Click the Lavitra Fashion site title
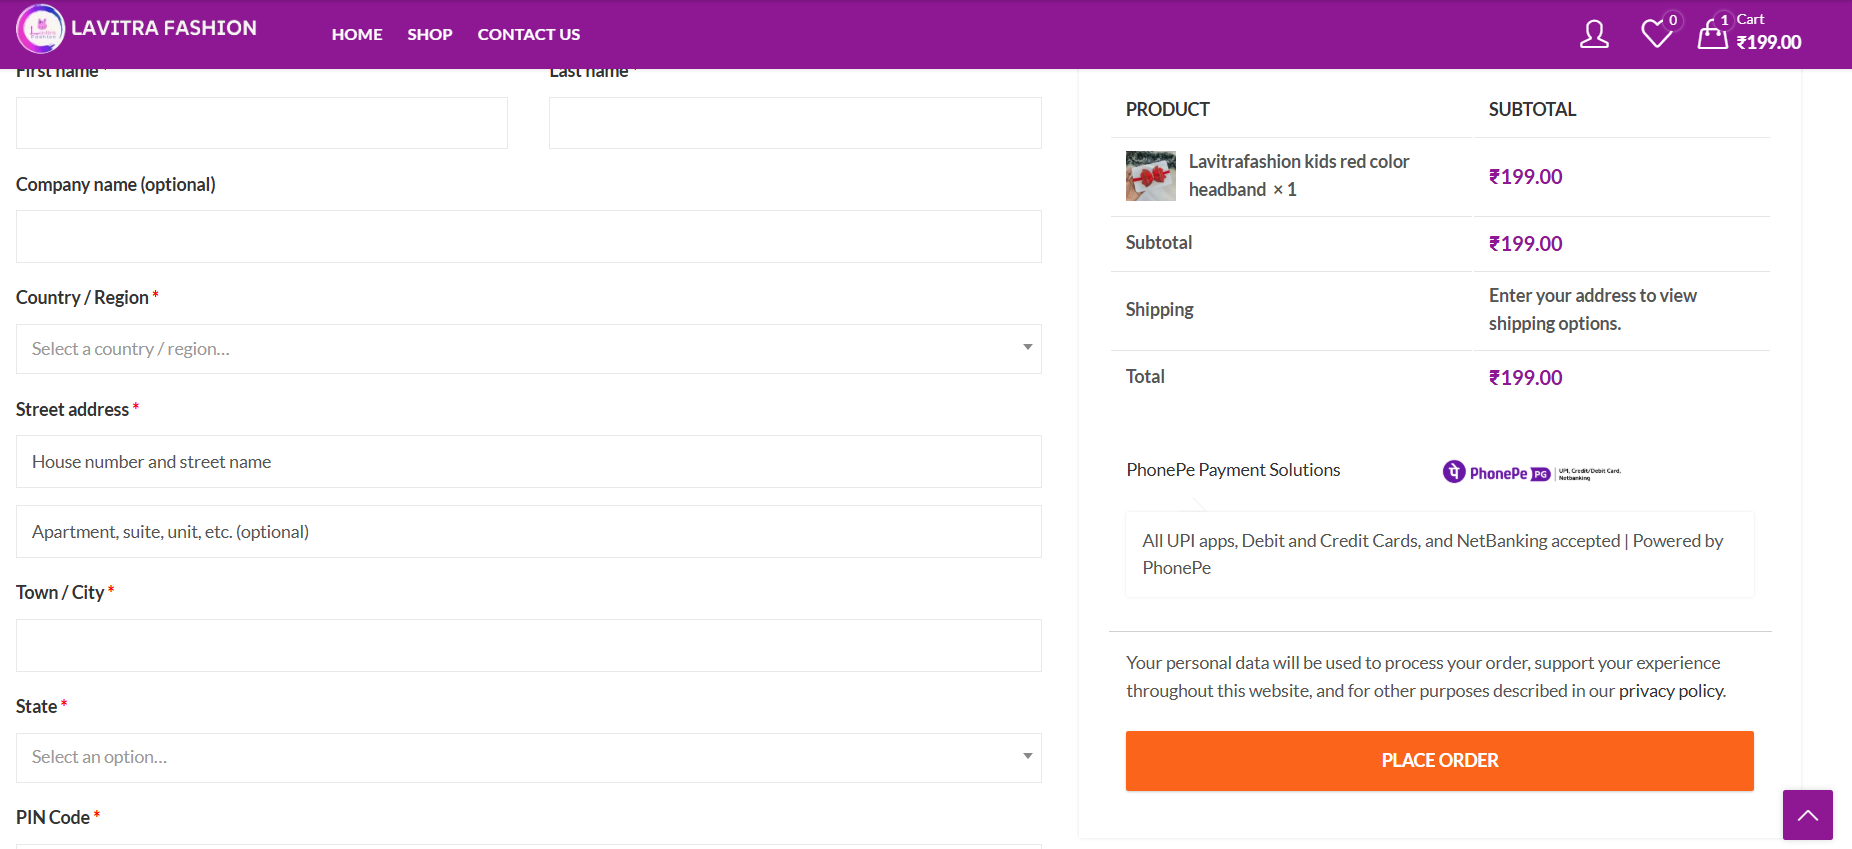 (x=164, y=28)
